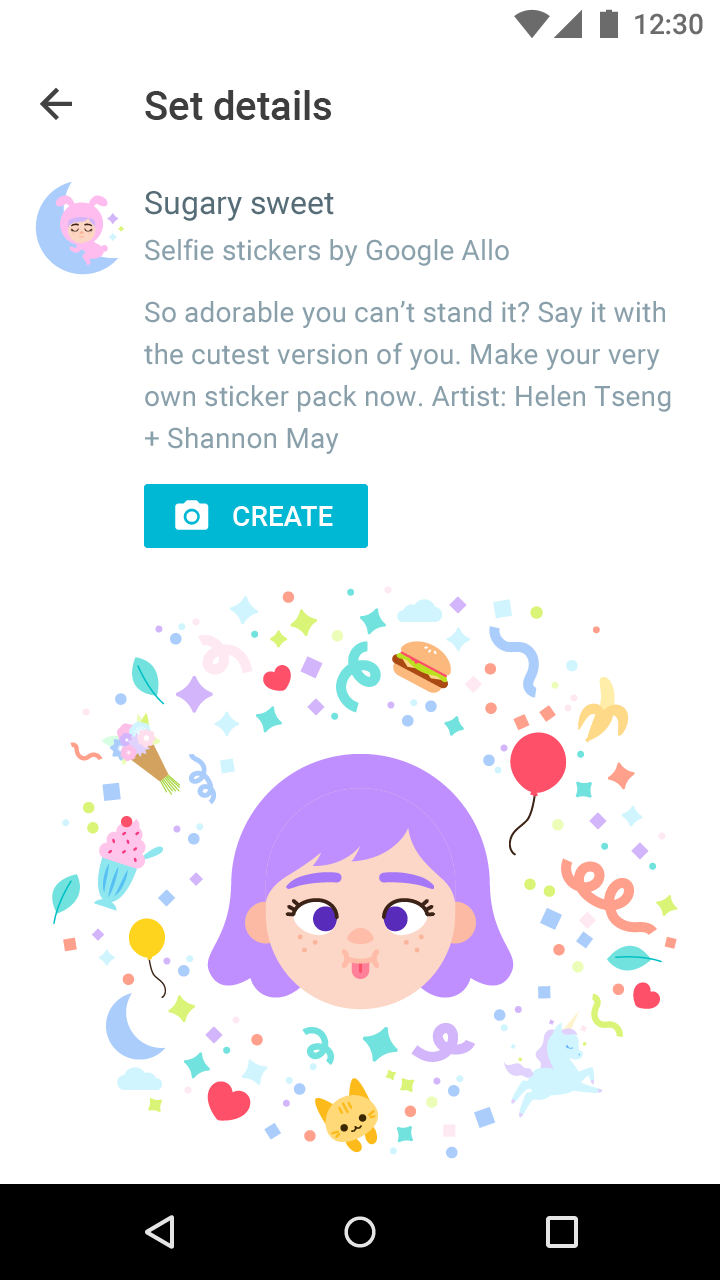Tap the Set details title

[x=238, y=106]
